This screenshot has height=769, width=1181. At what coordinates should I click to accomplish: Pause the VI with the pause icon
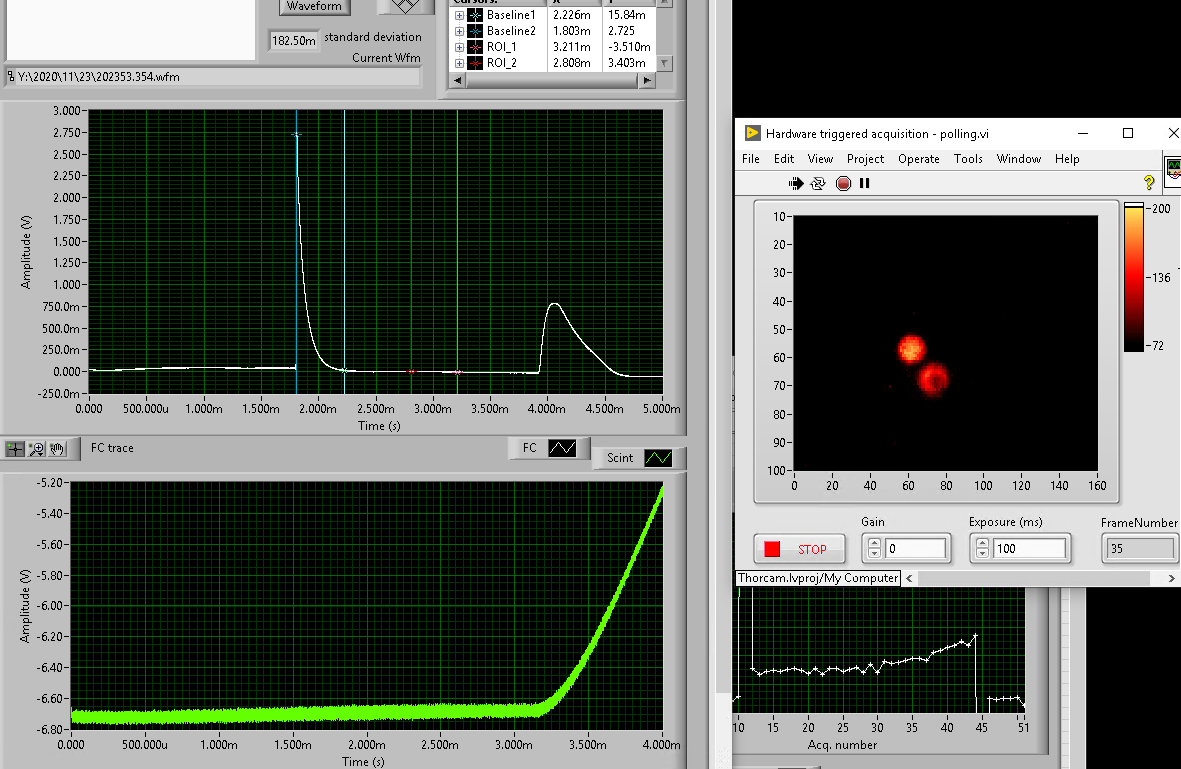pyautogui.click(x=865, y=183)
